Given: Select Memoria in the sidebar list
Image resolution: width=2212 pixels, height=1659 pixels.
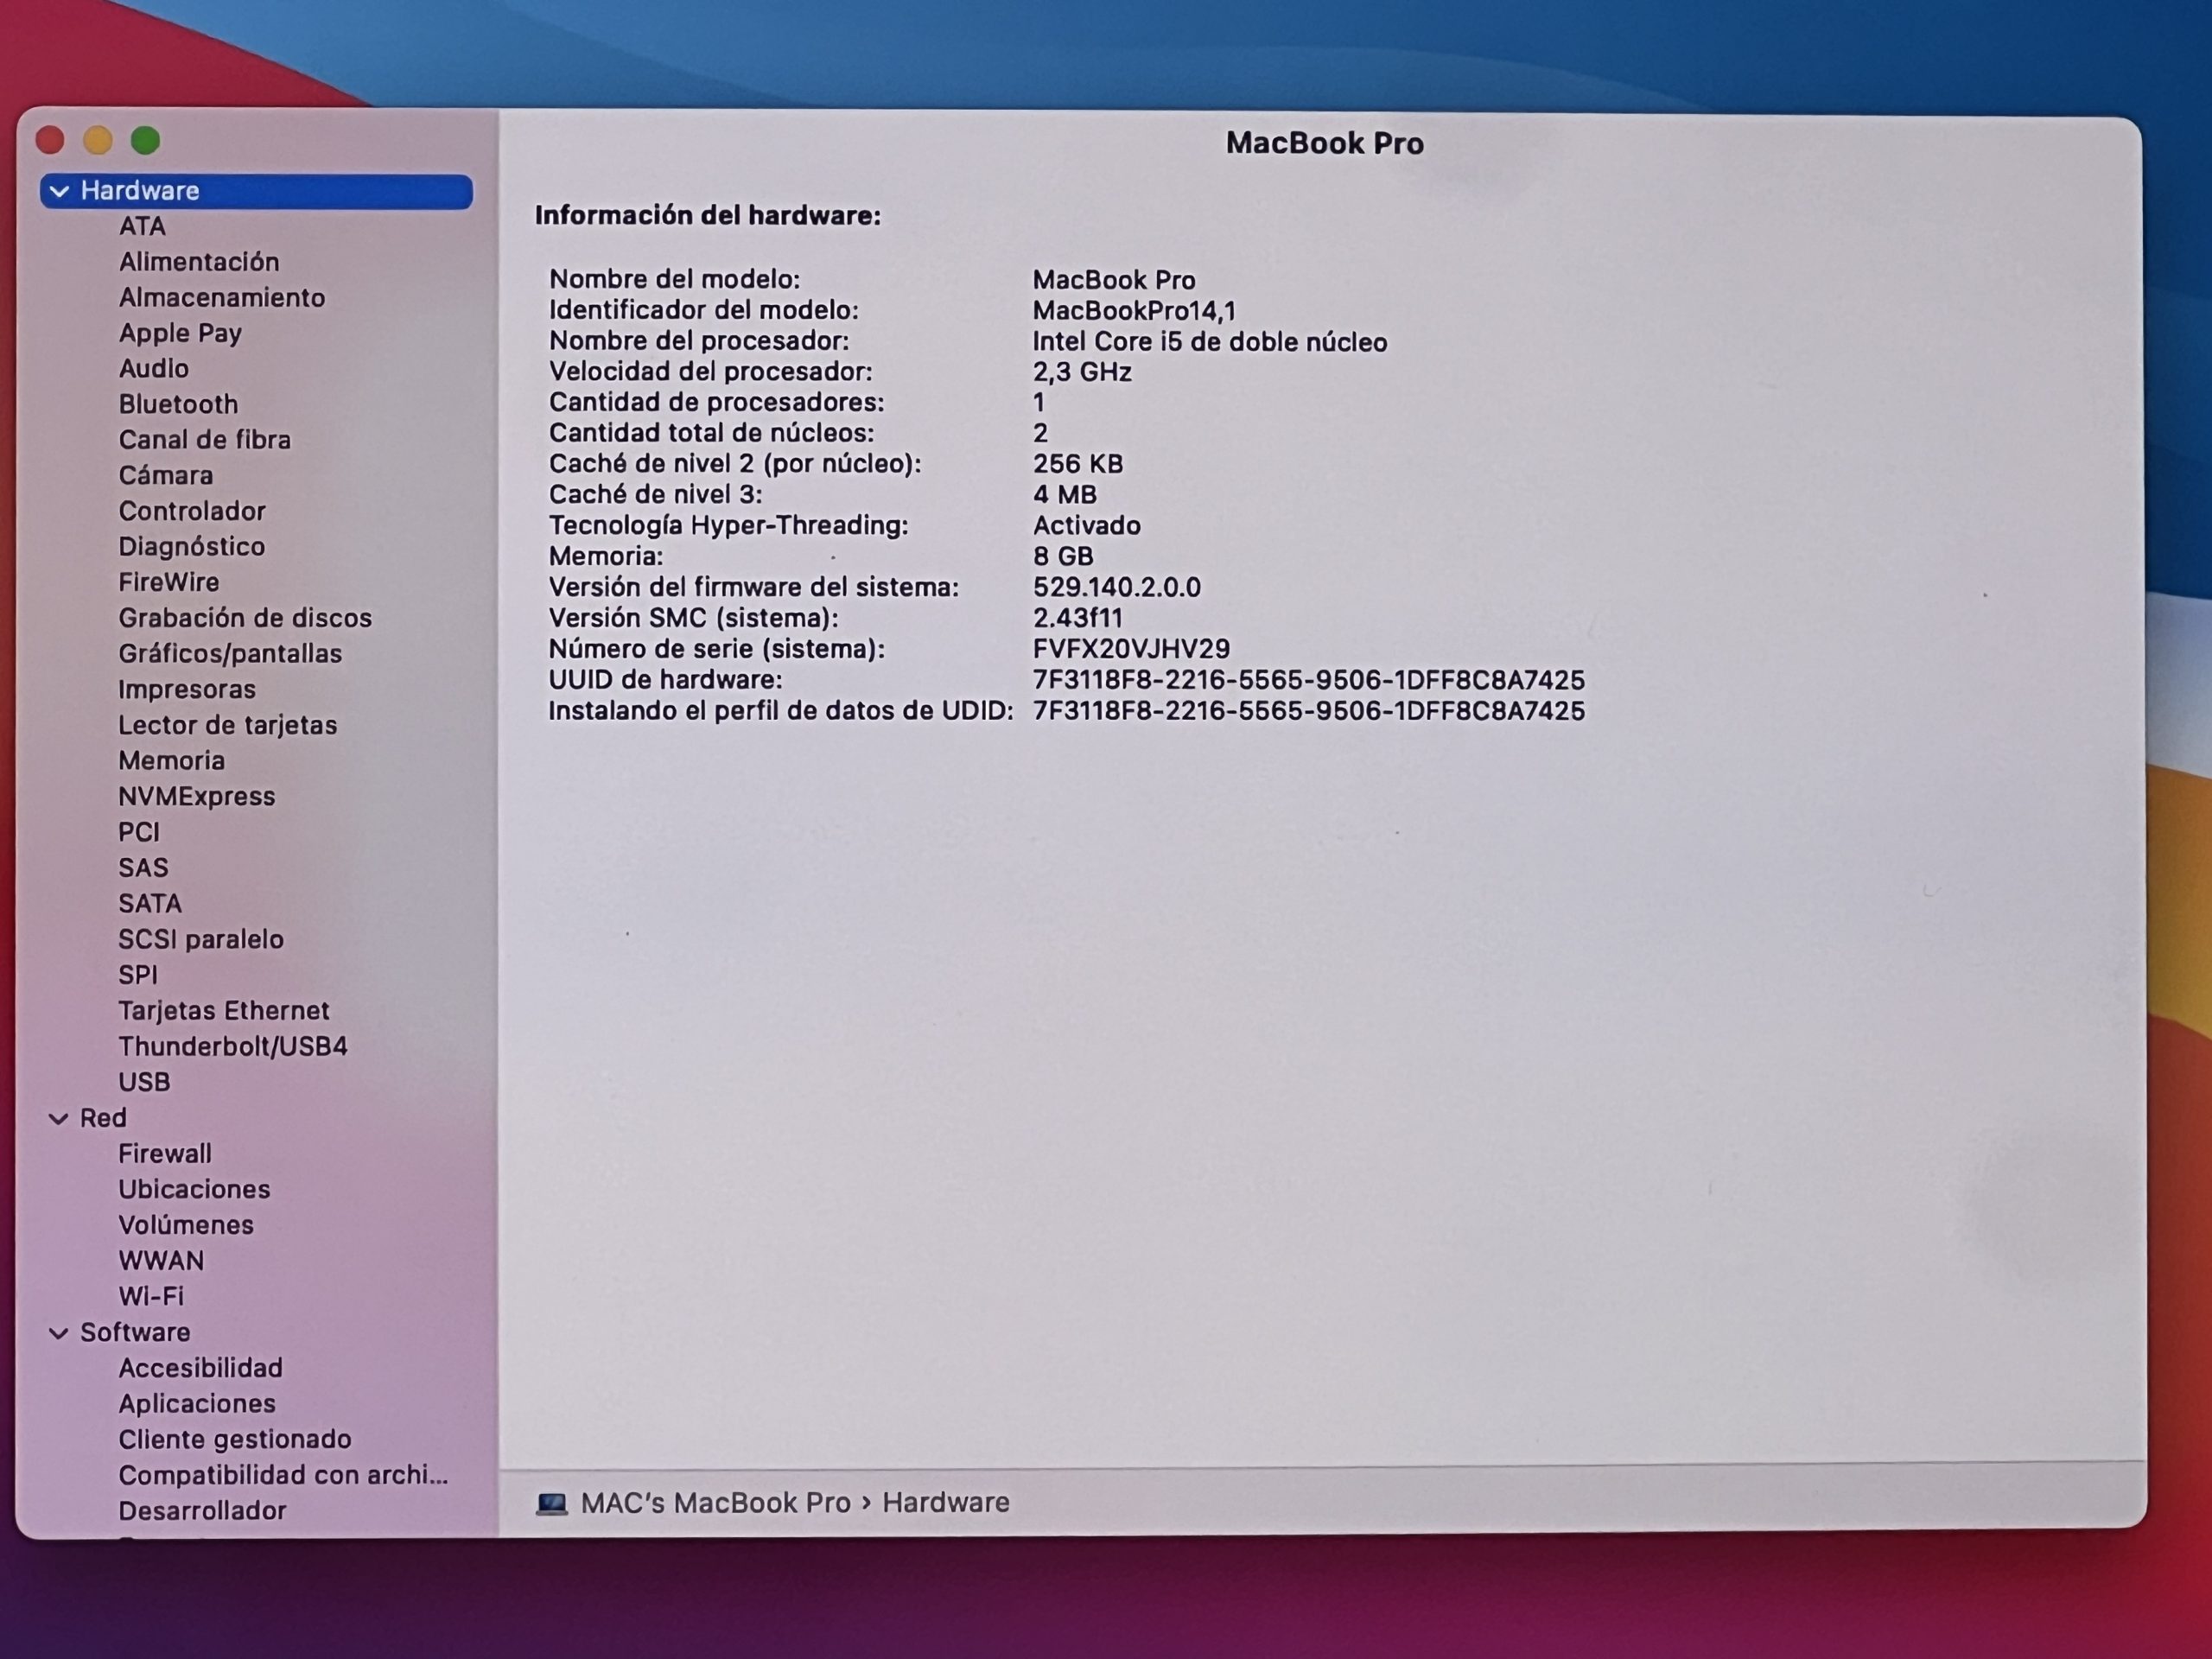Looking at the screenshot, I should point(171,760).
